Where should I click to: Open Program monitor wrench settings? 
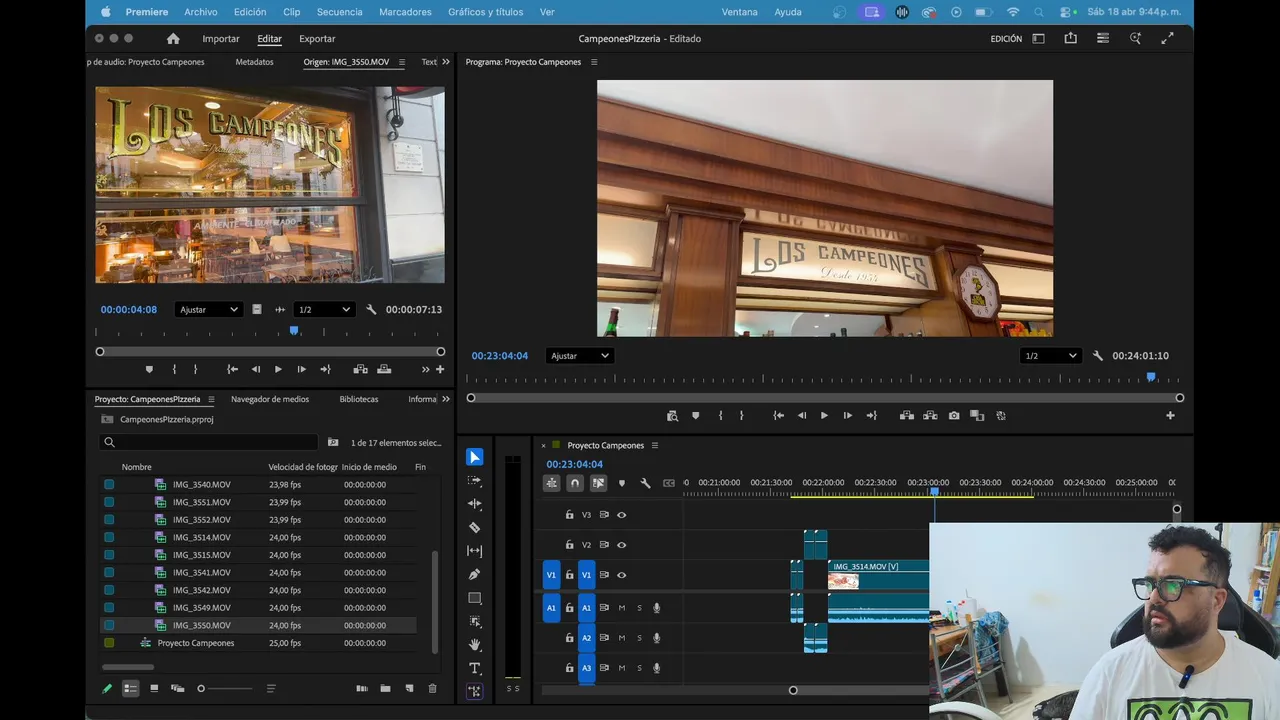point(1098,356)
